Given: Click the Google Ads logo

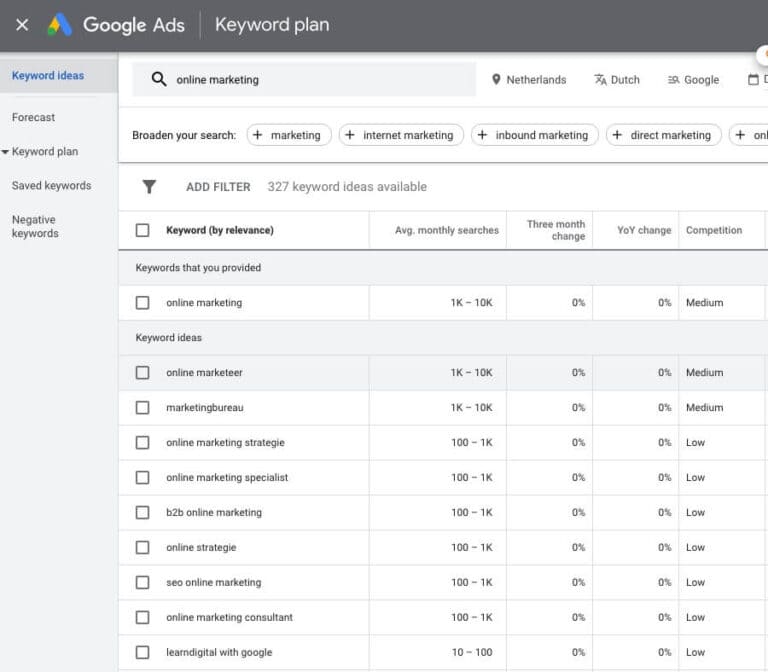Looking at the screenshot, I should pos(60,25).
